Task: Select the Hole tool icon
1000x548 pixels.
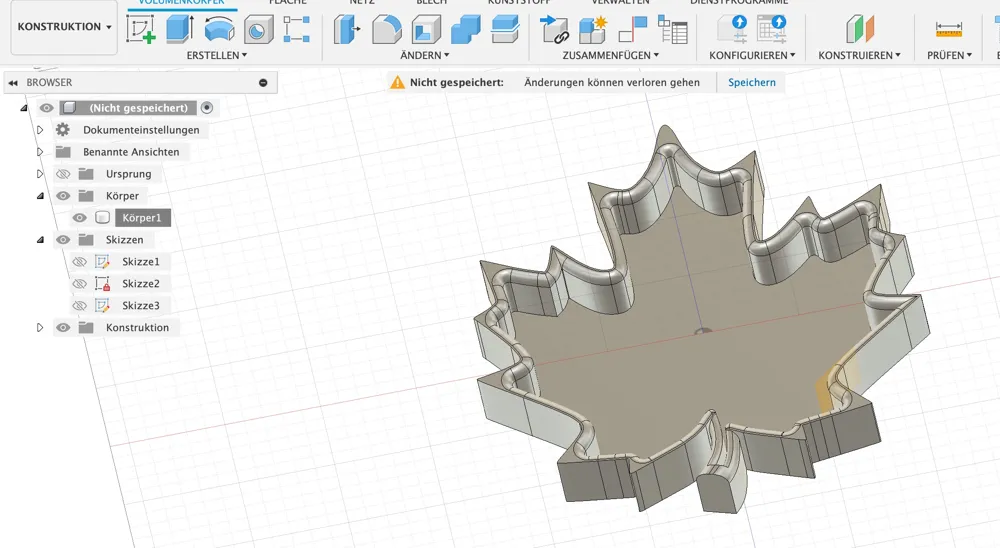Action: click(x=258, y=29)
